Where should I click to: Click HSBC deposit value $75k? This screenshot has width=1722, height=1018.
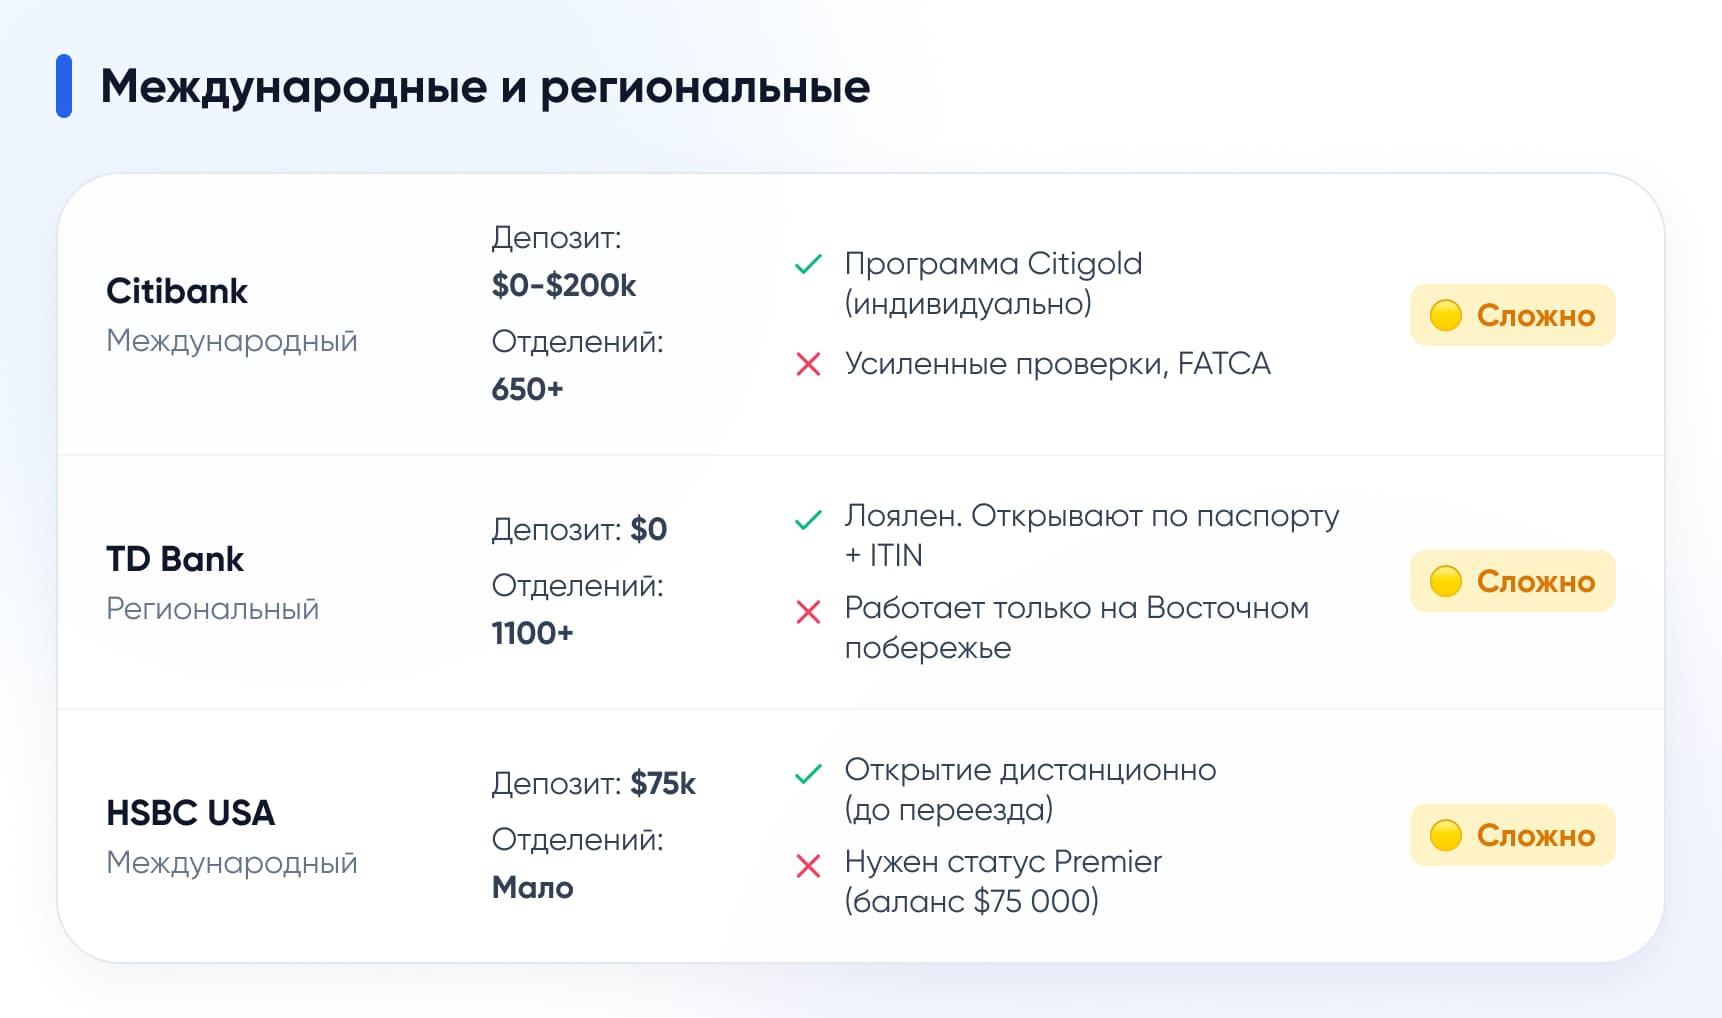pyautogui.click(x=663, y=783)
